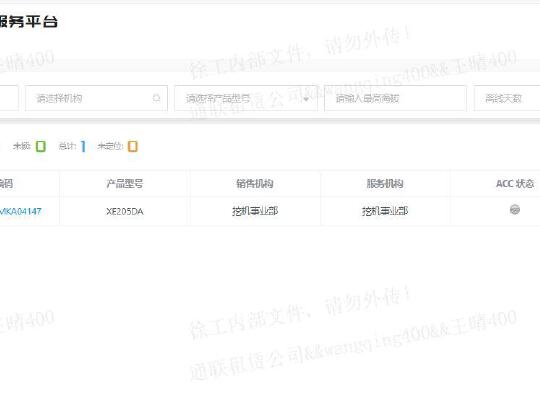Screen dimensions: 540x406
Task: Click 挖机事业部 under 服务机构 column
Action: 385,211
